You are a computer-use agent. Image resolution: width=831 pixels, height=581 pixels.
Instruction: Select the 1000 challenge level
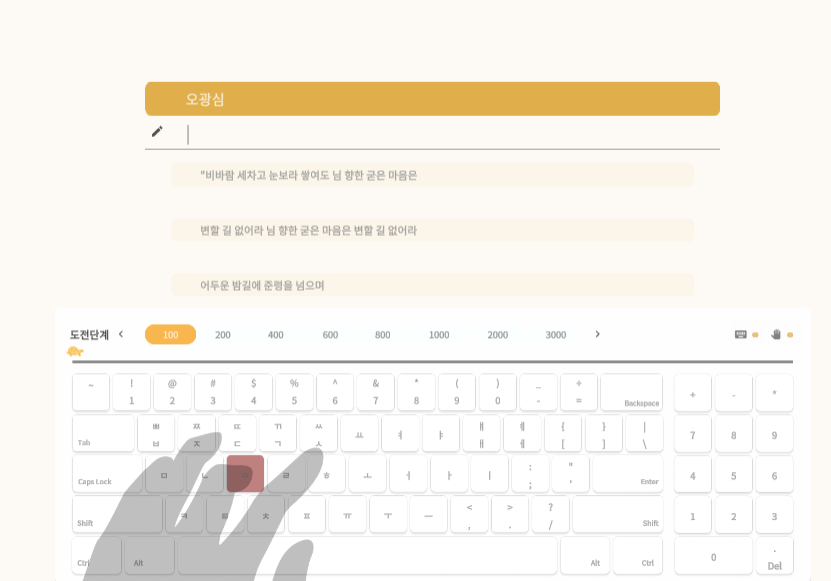(x=438, y=336)
